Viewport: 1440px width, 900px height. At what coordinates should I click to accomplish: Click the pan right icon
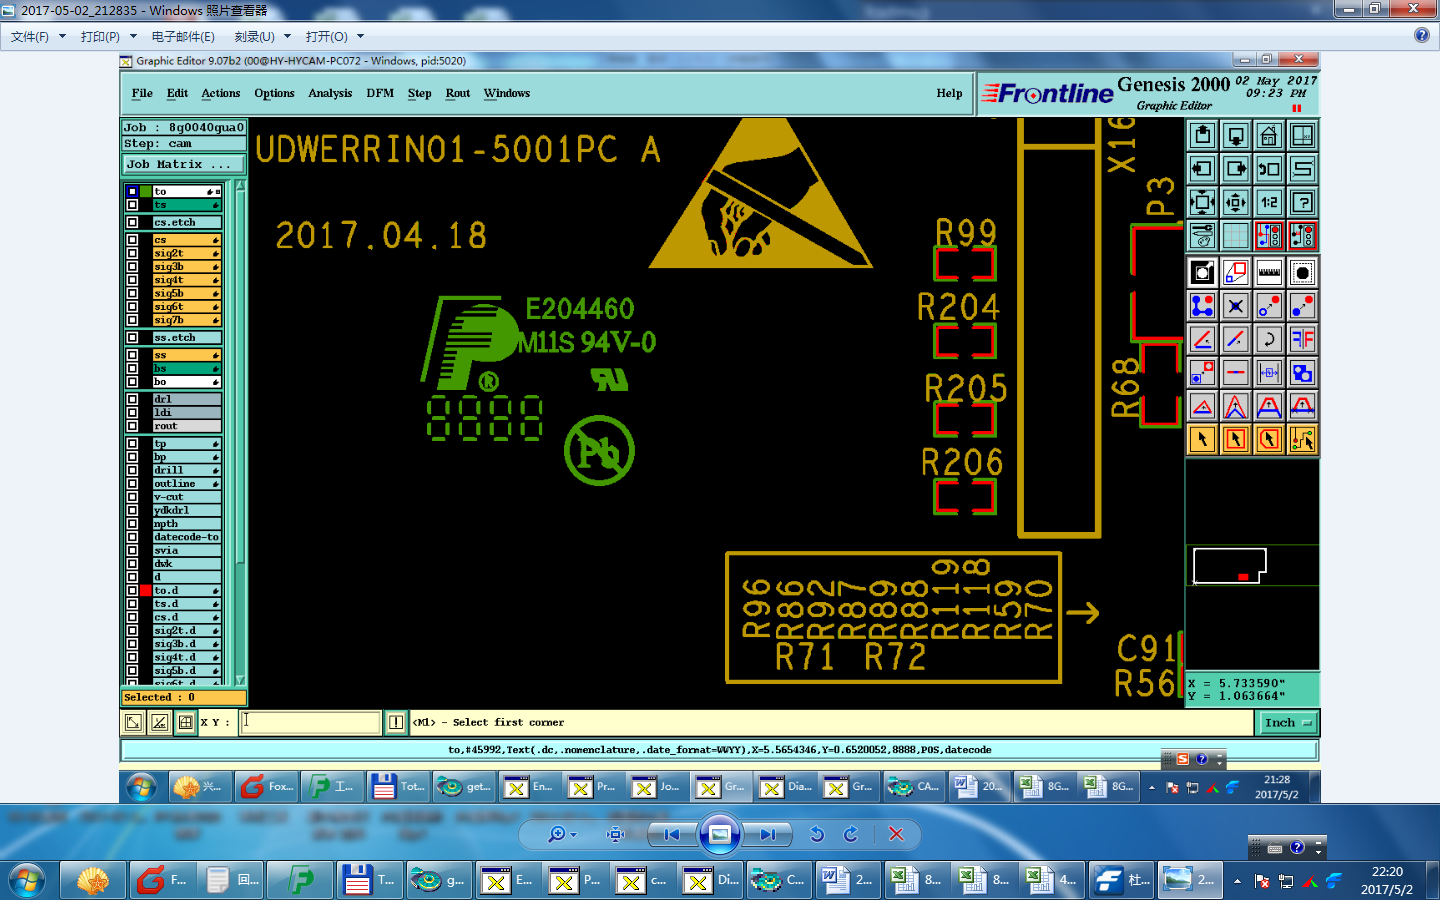1236,169
